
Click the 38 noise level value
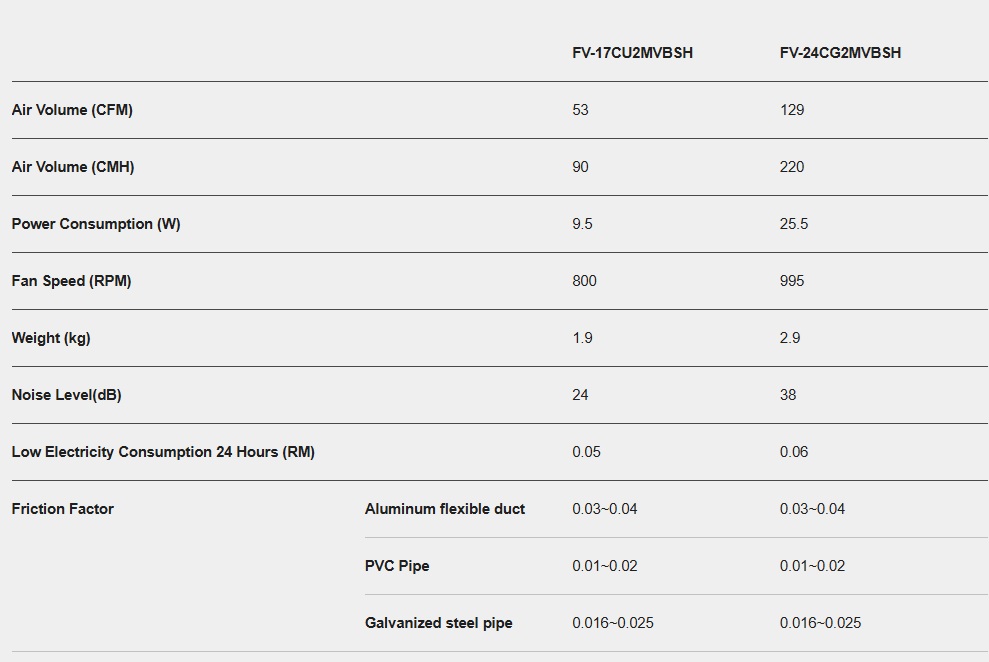[x=788, y=395]
